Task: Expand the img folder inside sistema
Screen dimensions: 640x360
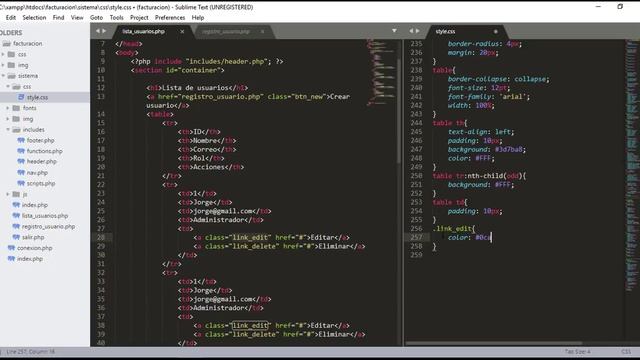Action: click(x=8, y=119)
